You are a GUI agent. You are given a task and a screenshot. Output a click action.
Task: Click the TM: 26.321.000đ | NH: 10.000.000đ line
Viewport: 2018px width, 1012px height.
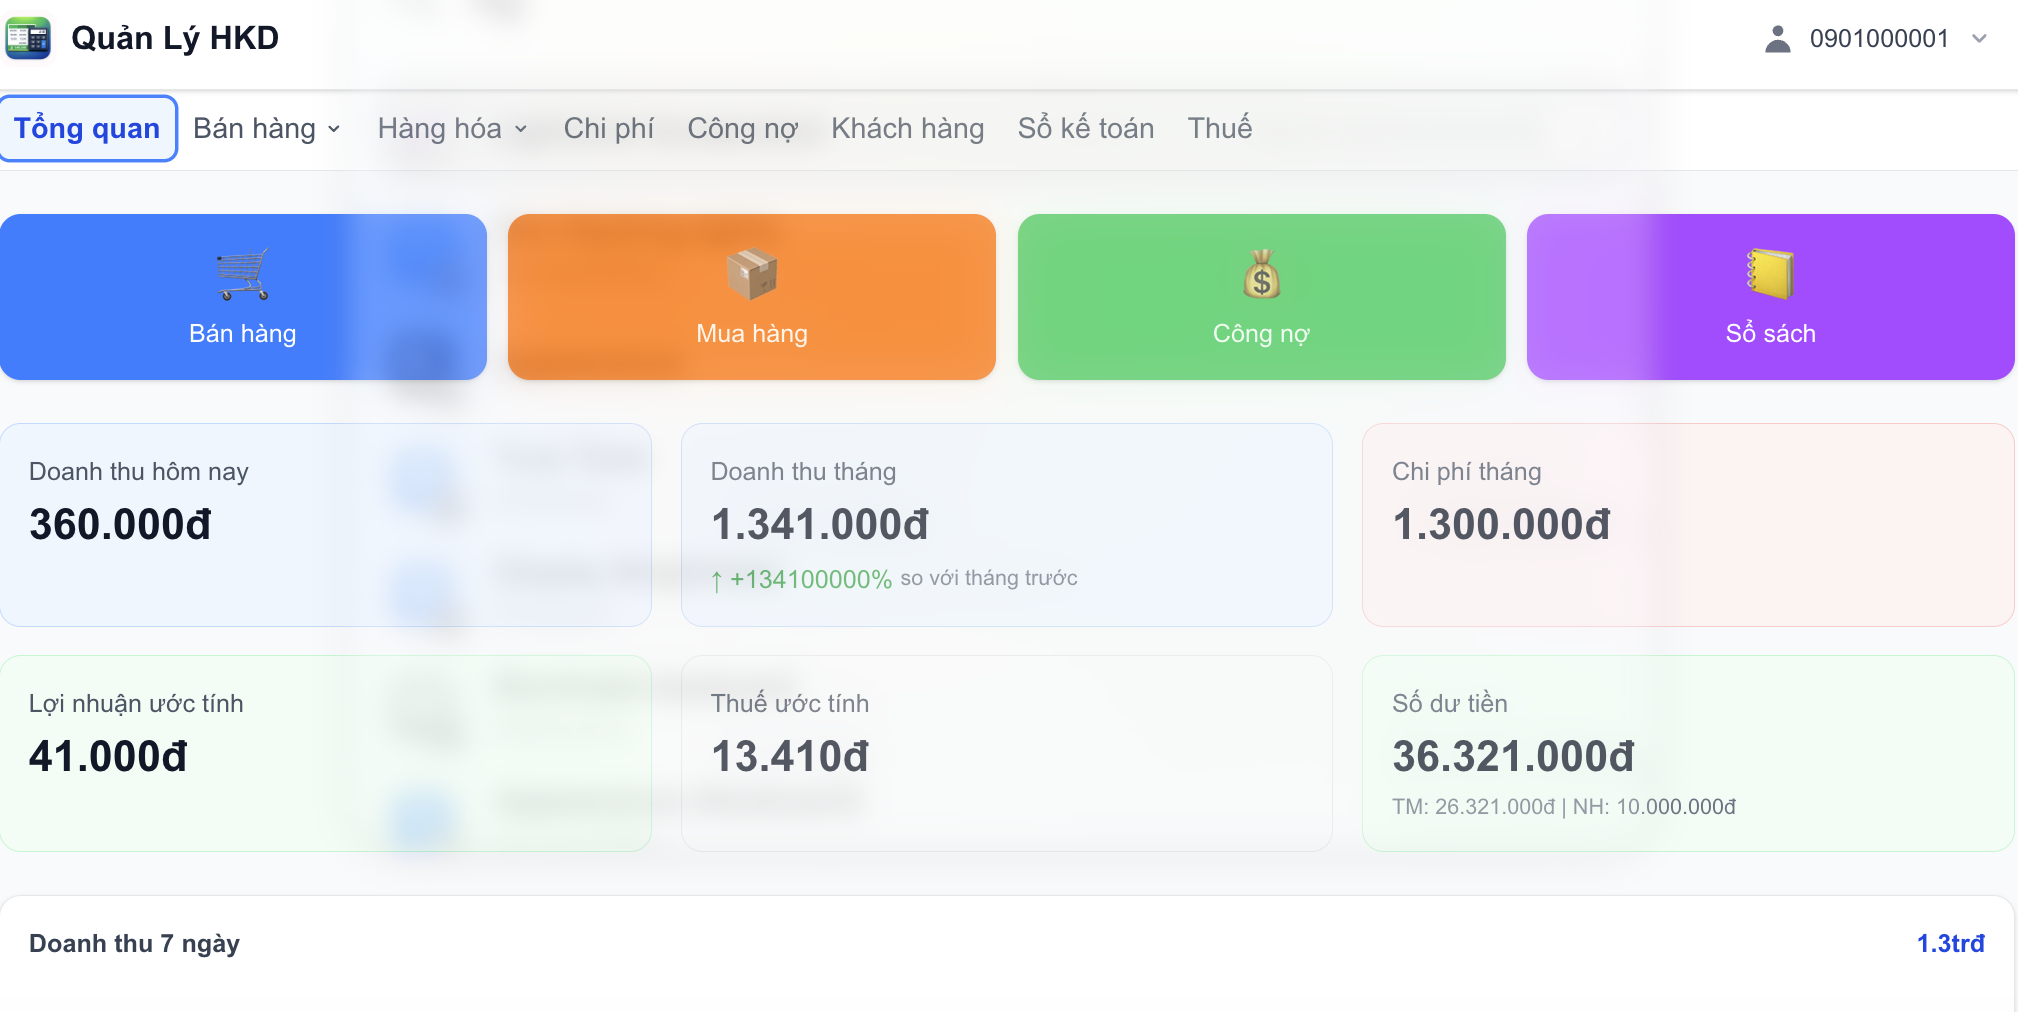coord(1564,807)
